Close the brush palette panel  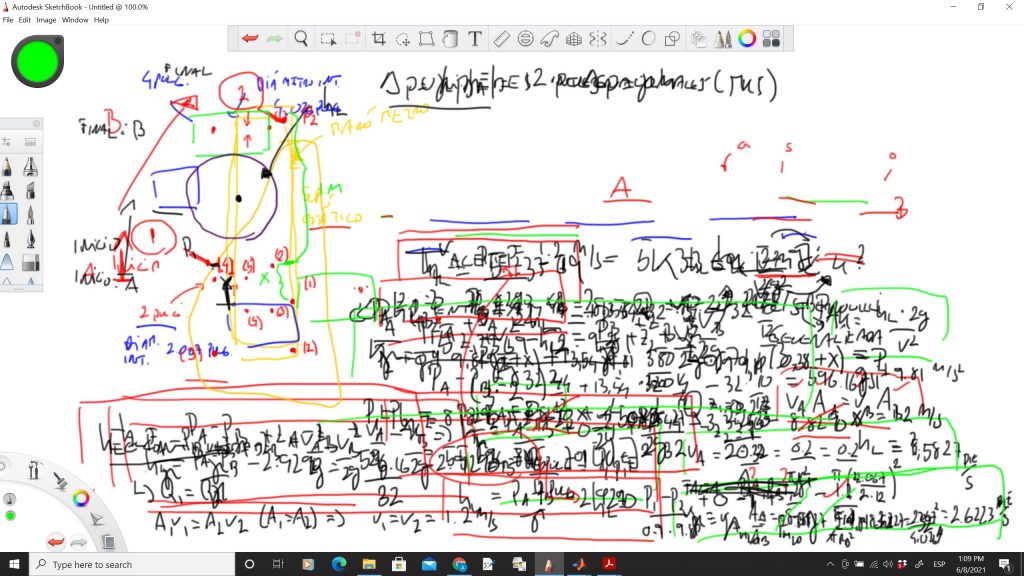[x=37, y=123]
